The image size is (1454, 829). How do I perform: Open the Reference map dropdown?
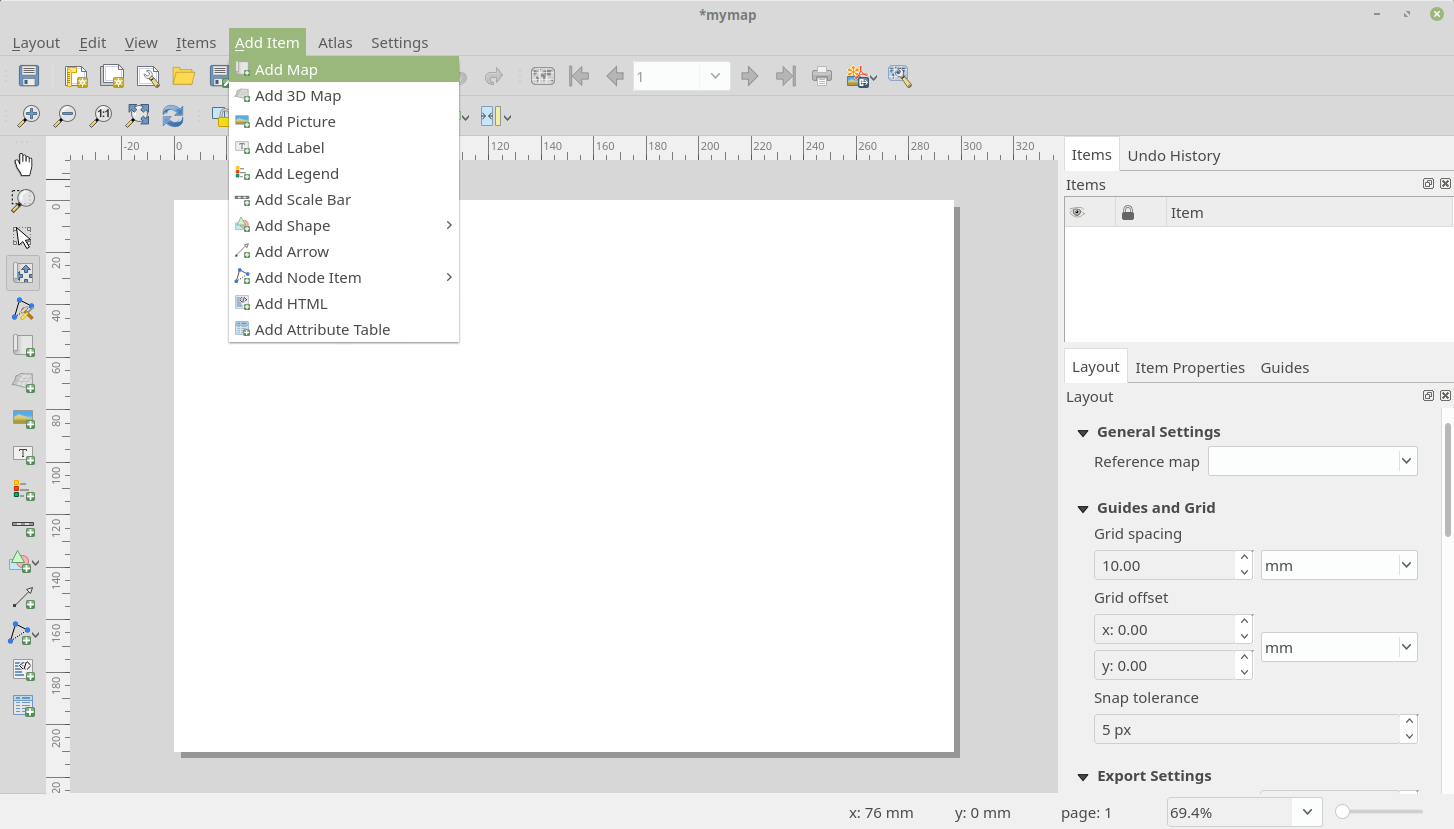pos(1312,461)
